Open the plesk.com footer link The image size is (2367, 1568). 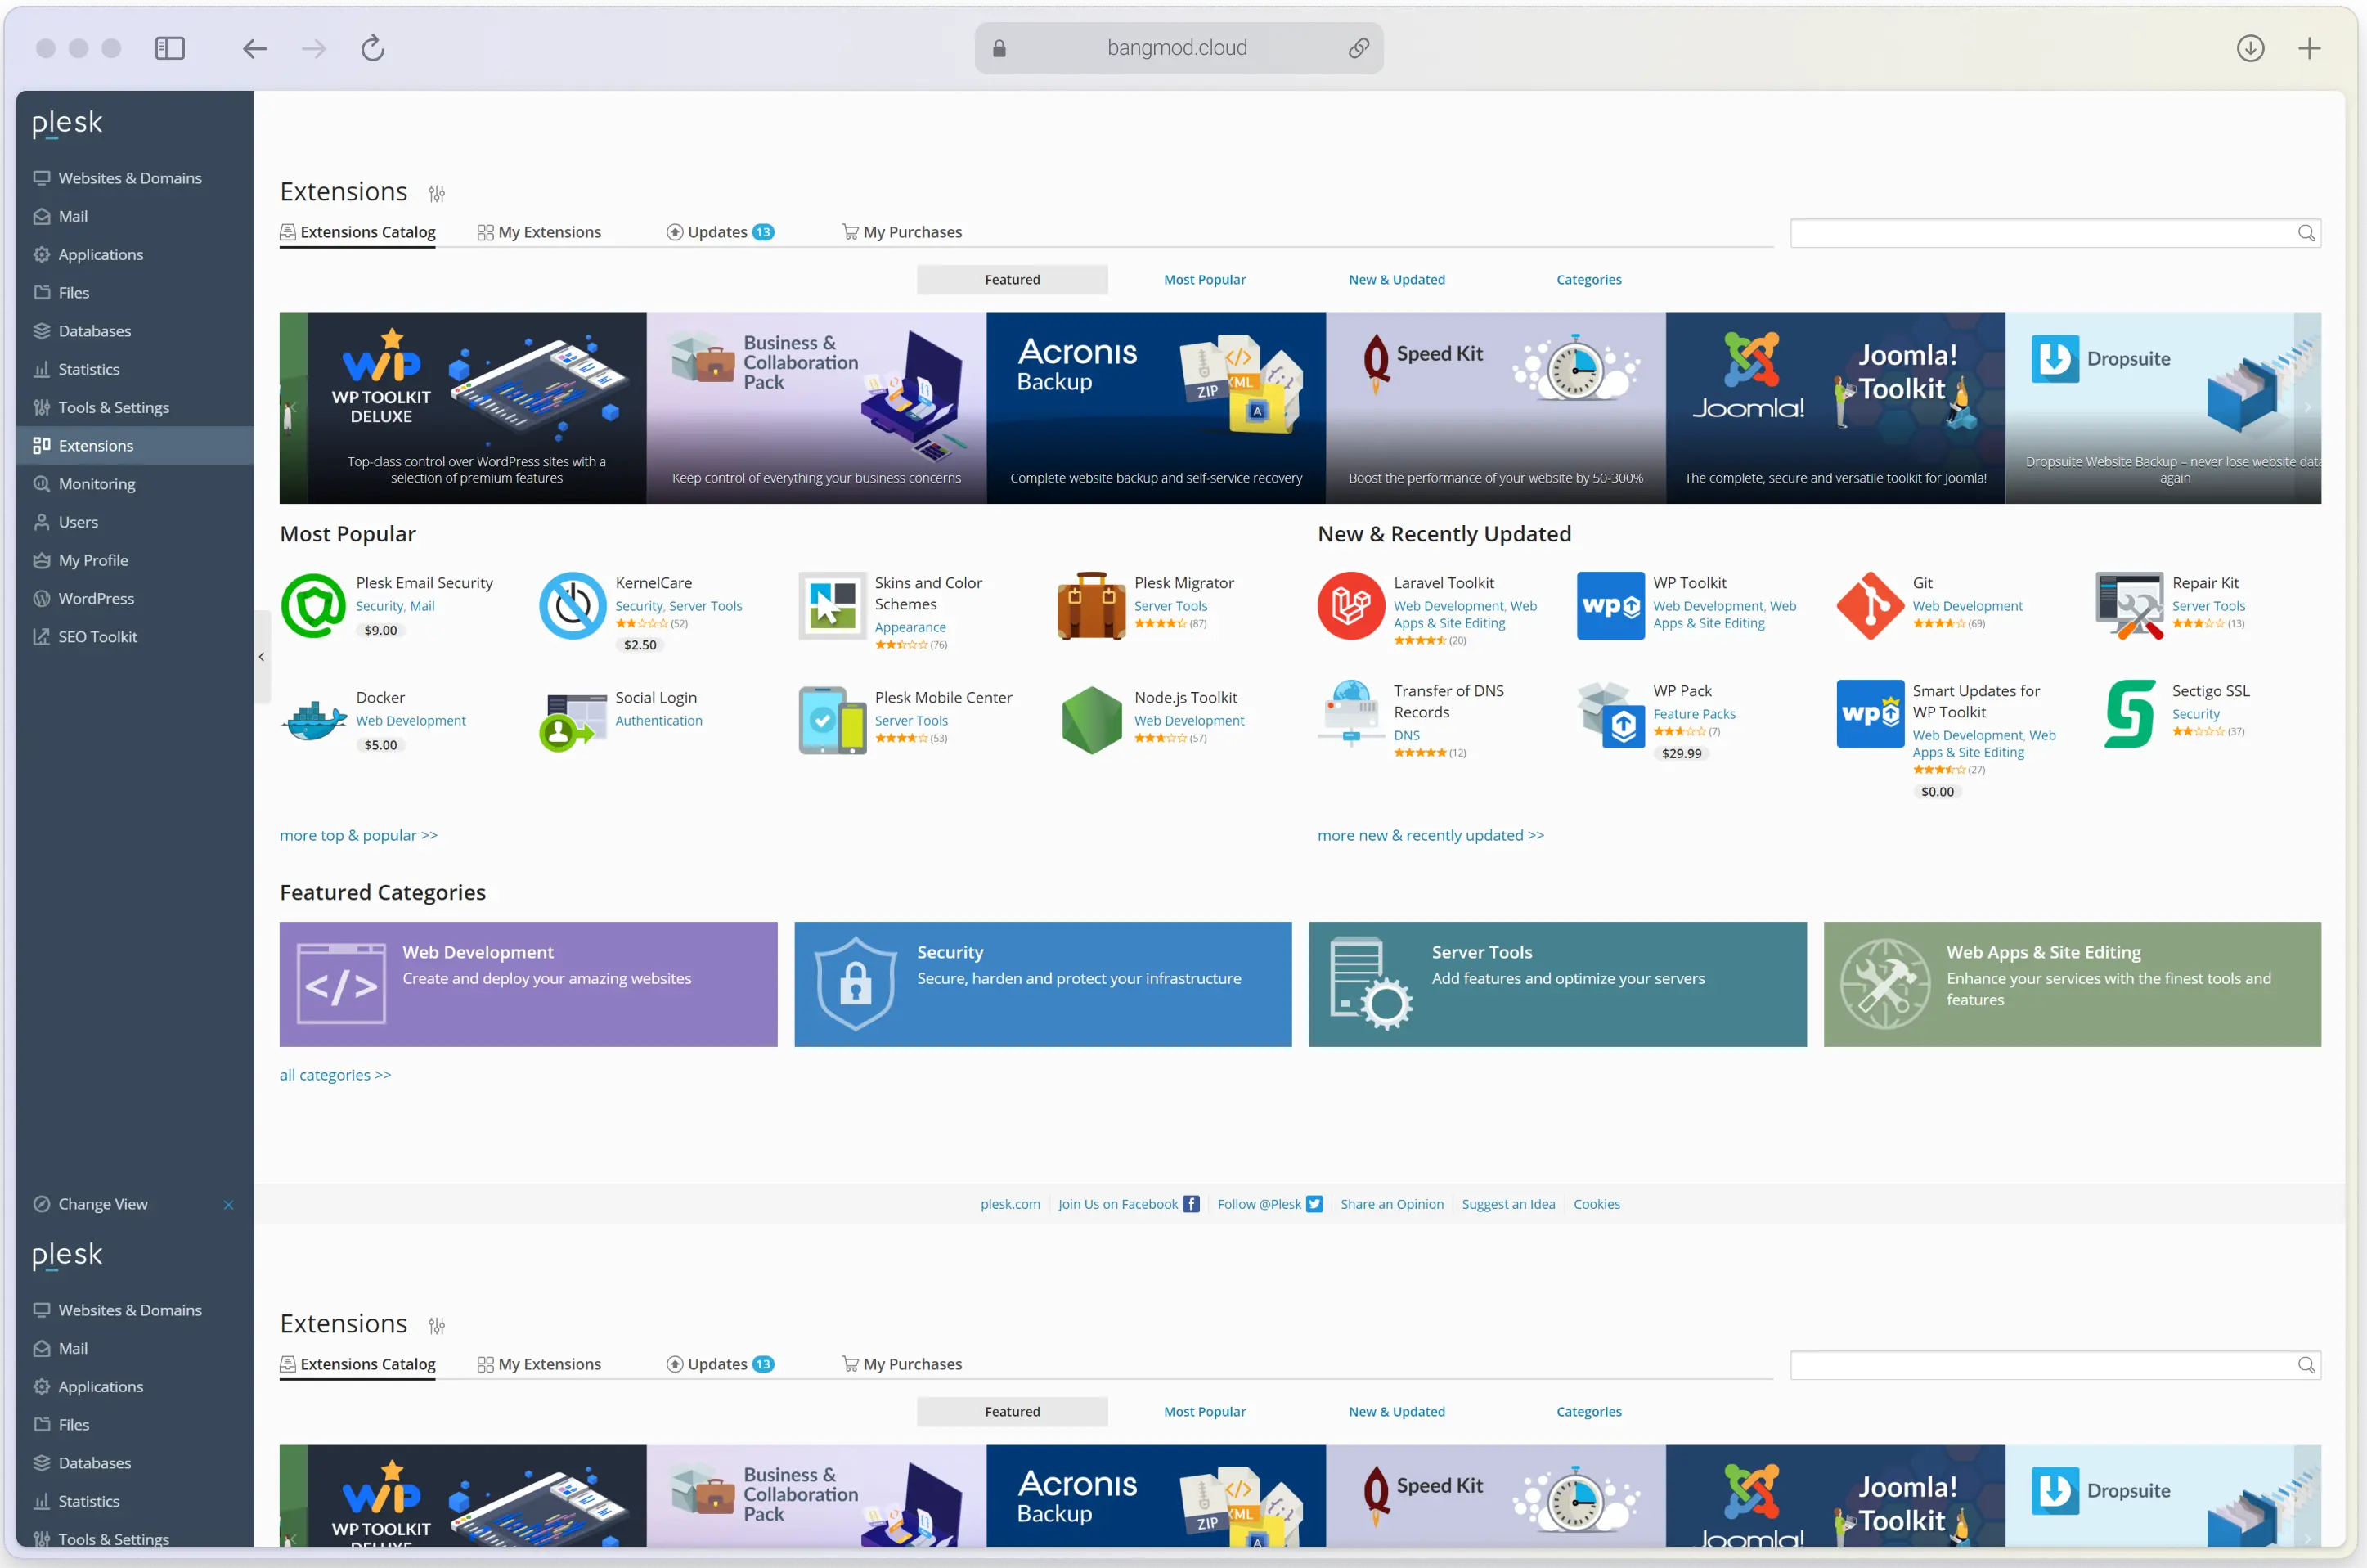[1010, 1204]
